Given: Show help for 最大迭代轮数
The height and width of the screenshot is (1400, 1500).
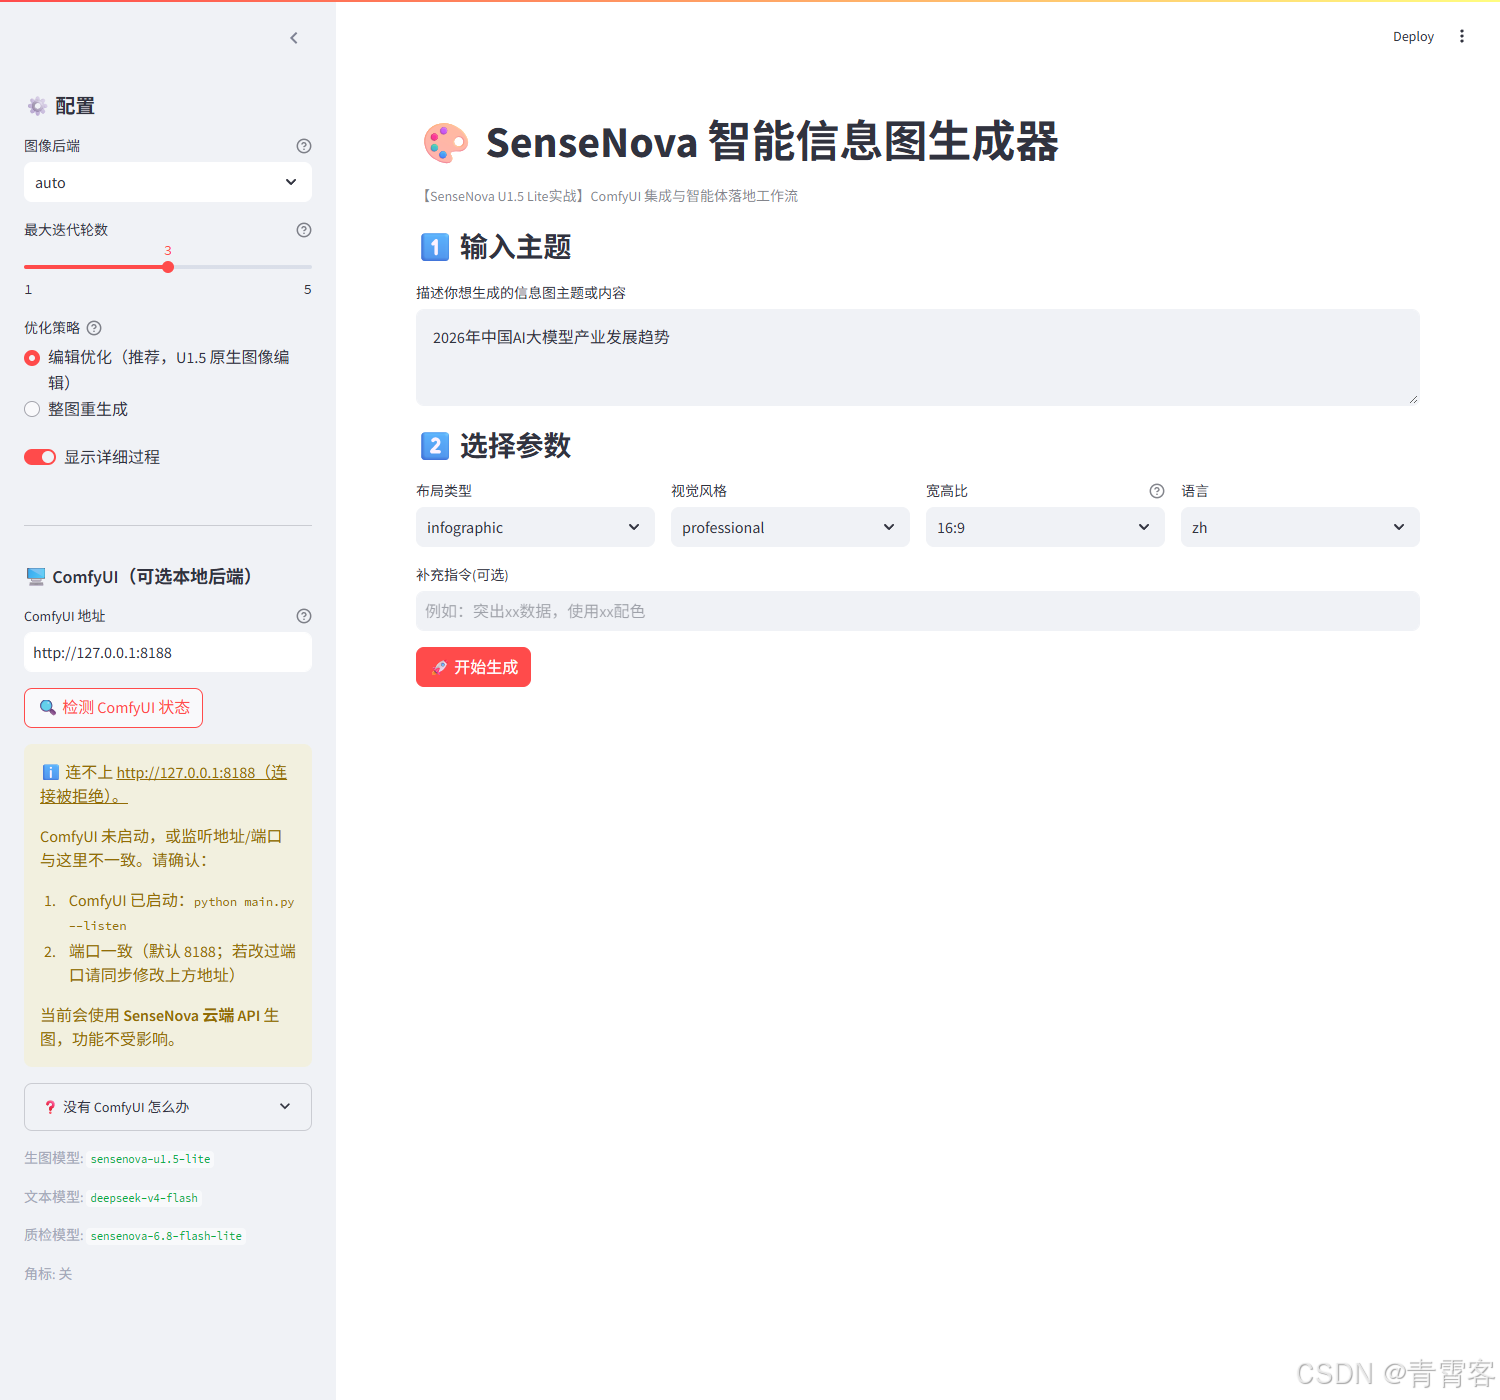Looking at the screenshot, I should (304, 230).
